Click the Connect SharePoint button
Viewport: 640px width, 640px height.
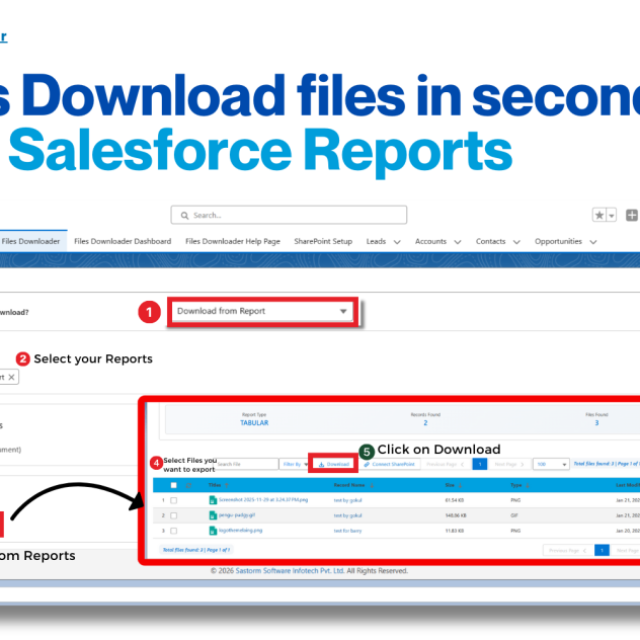pyautogui.click(x=390, y=464)
